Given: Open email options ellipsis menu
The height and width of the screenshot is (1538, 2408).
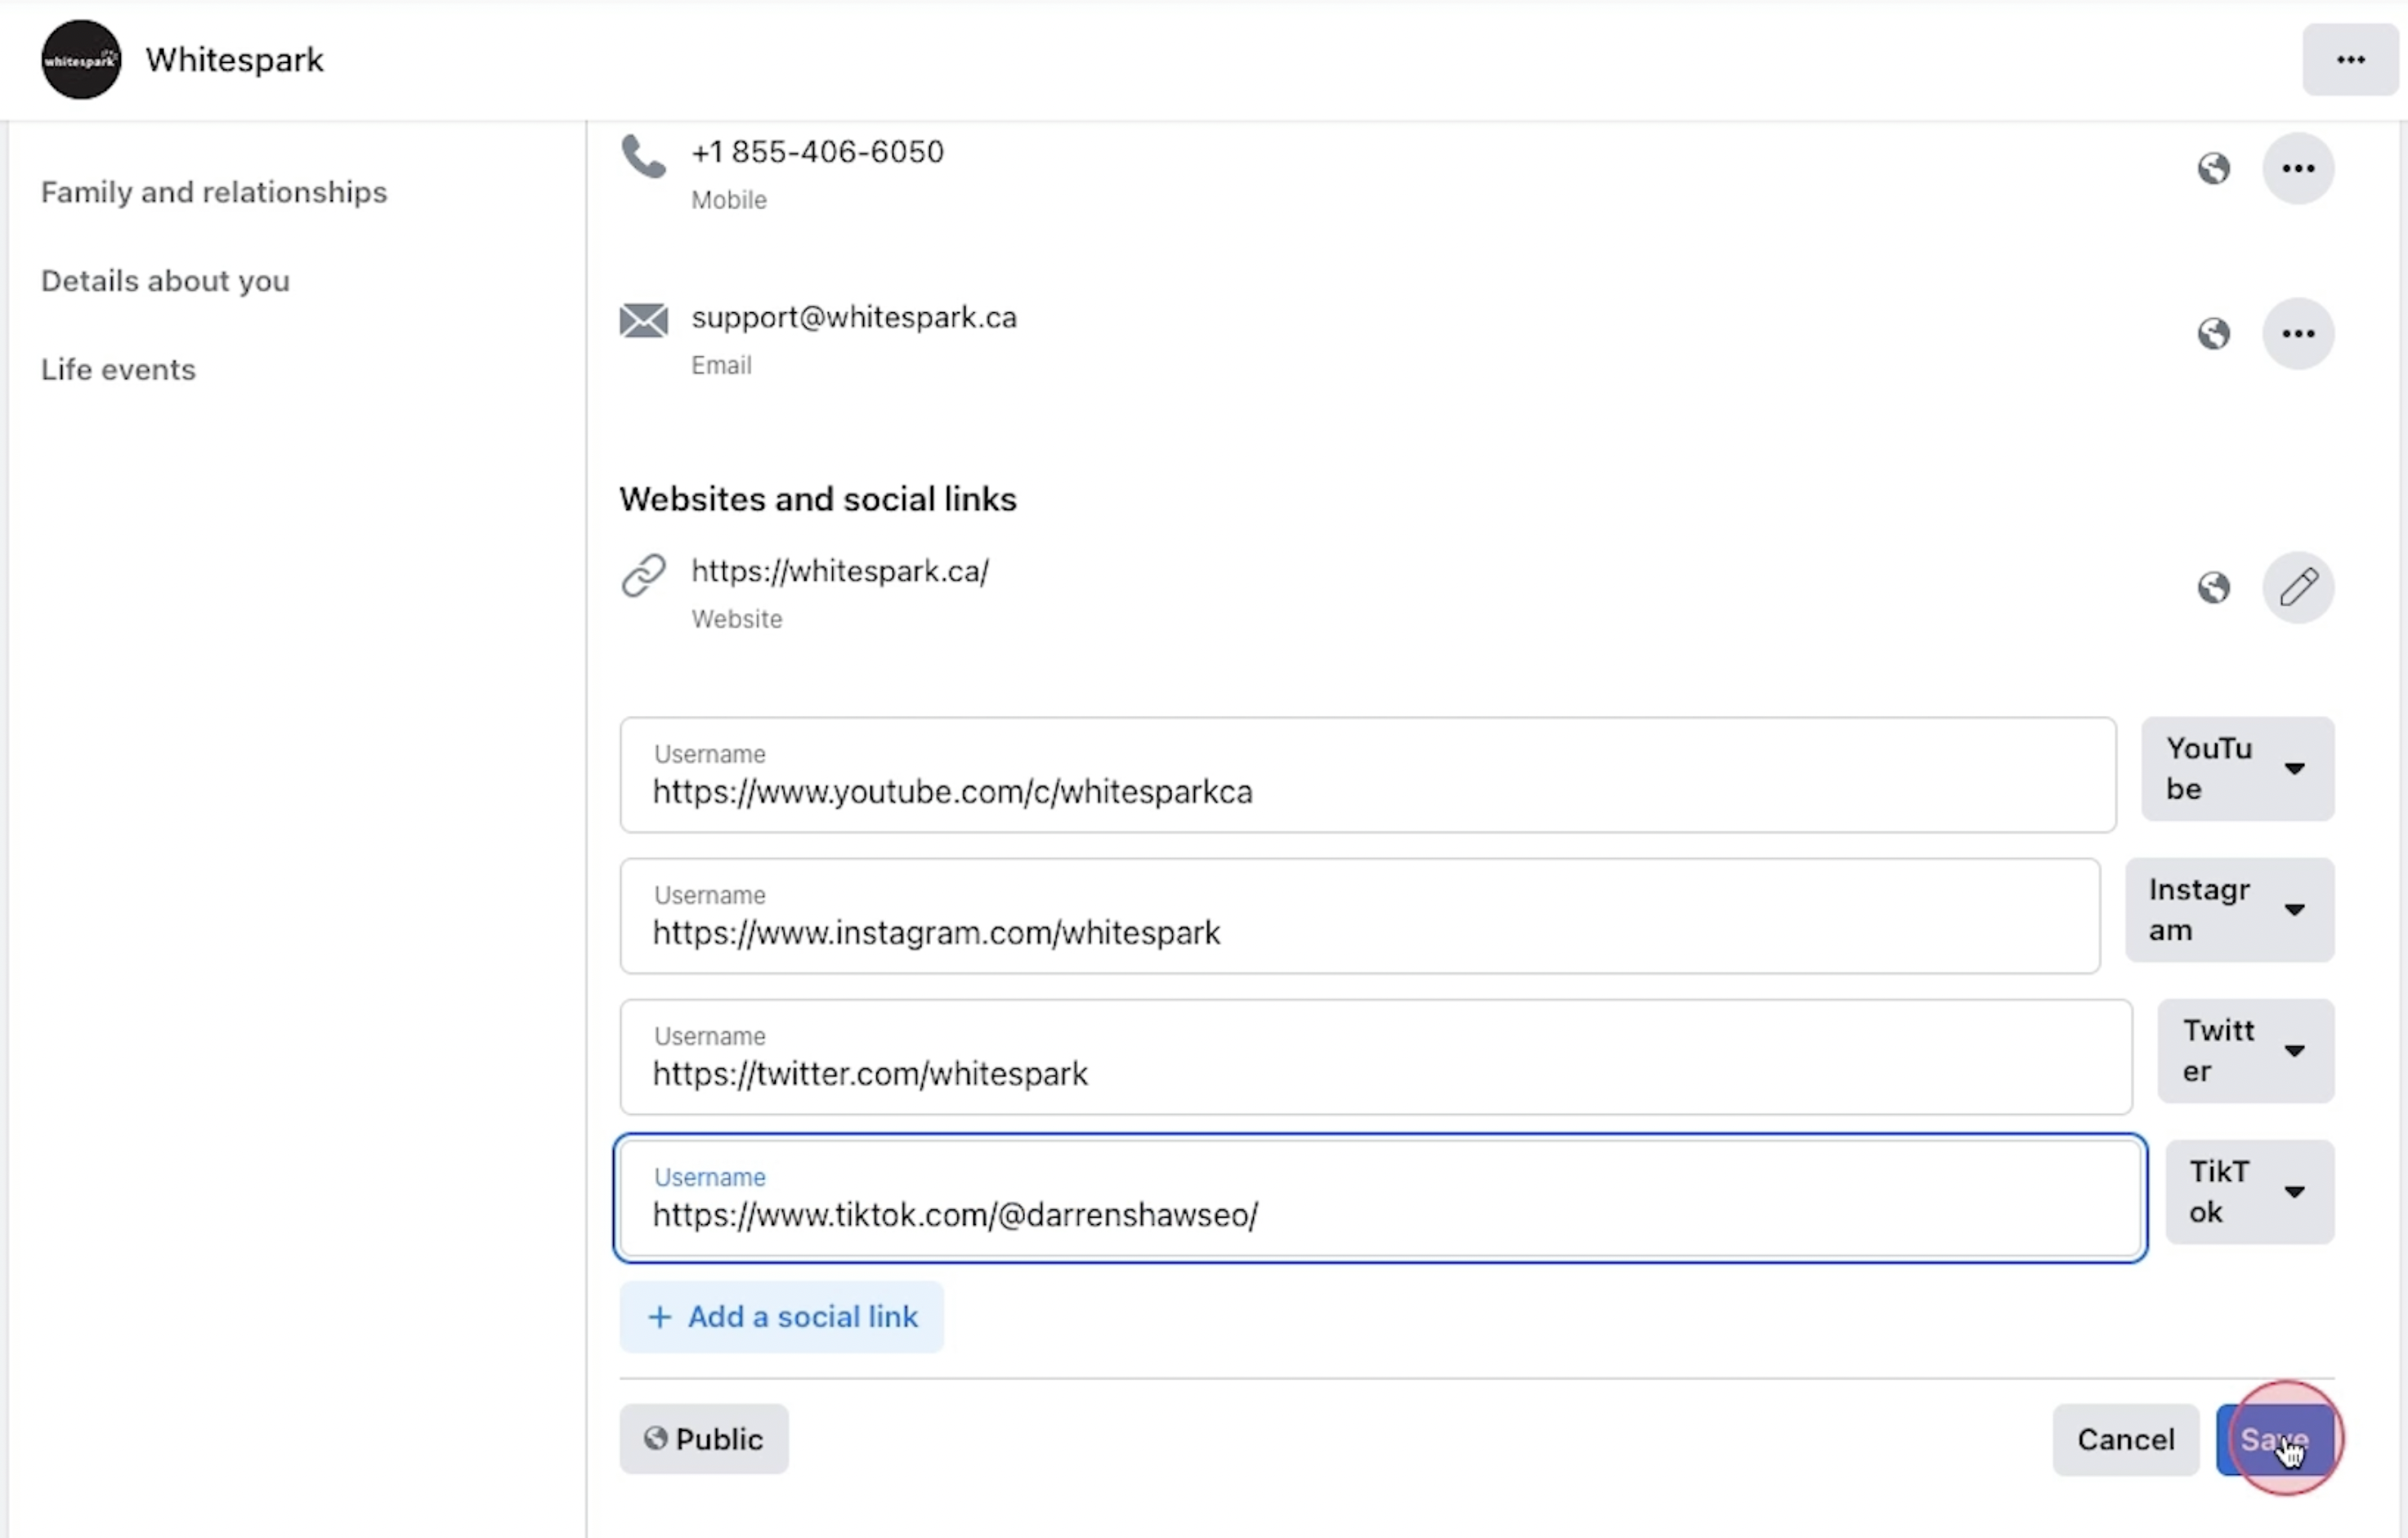Looking at the screenshot, I should [2297, 334].
